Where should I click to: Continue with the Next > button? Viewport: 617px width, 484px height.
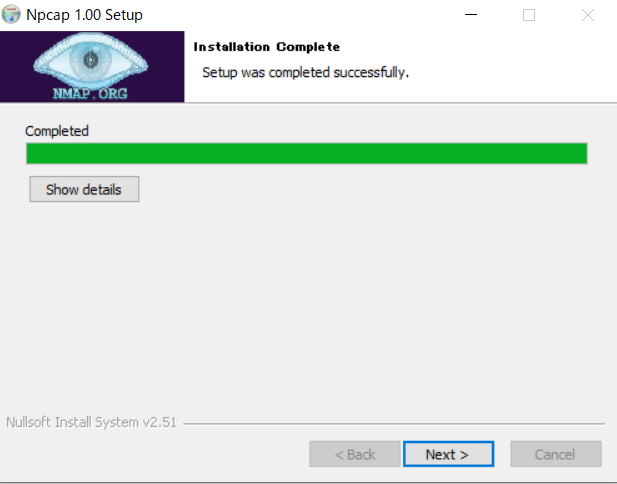(449, 454)
